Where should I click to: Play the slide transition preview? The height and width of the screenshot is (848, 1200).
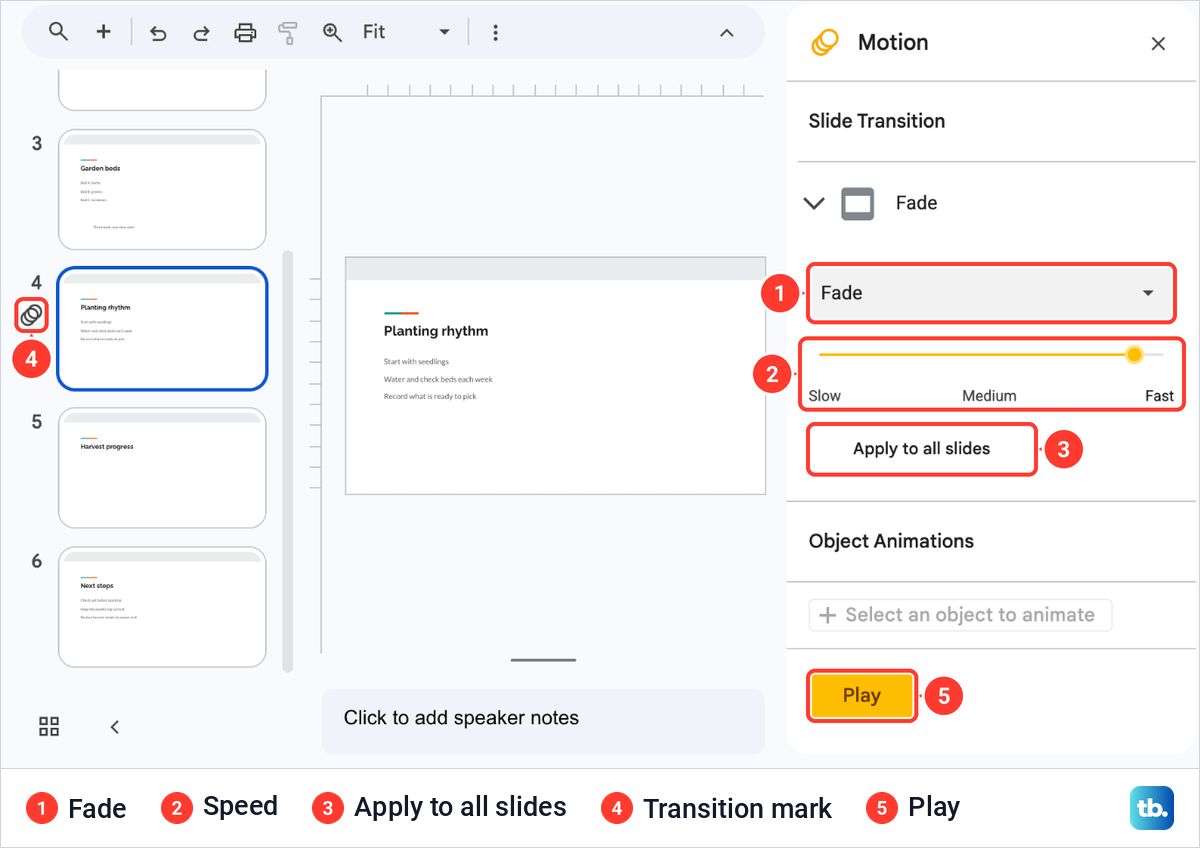pyautogui.click(x=861, y=696)
